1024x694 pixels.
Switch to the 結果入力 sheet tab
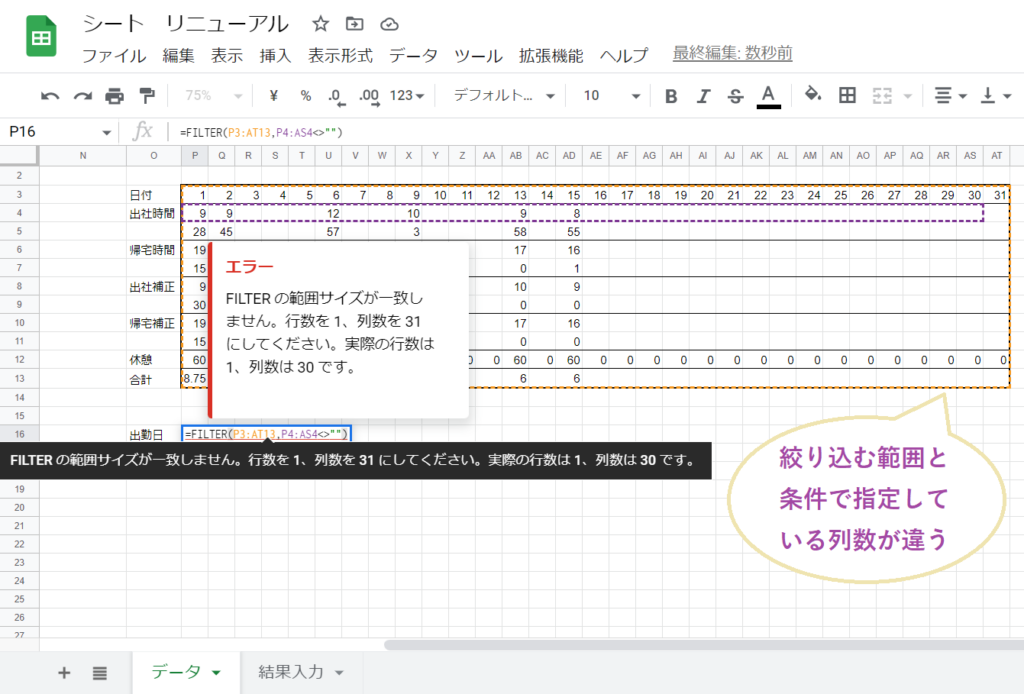291,674
